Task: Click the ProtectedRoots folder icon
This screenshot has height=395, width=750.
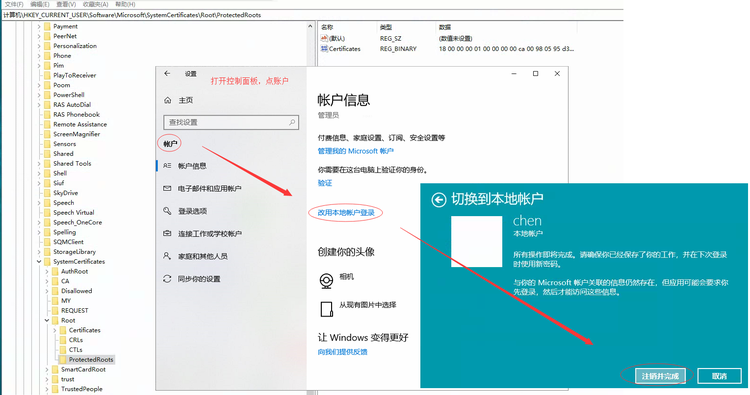Action: pyautogui.click(x=63, y=359)
